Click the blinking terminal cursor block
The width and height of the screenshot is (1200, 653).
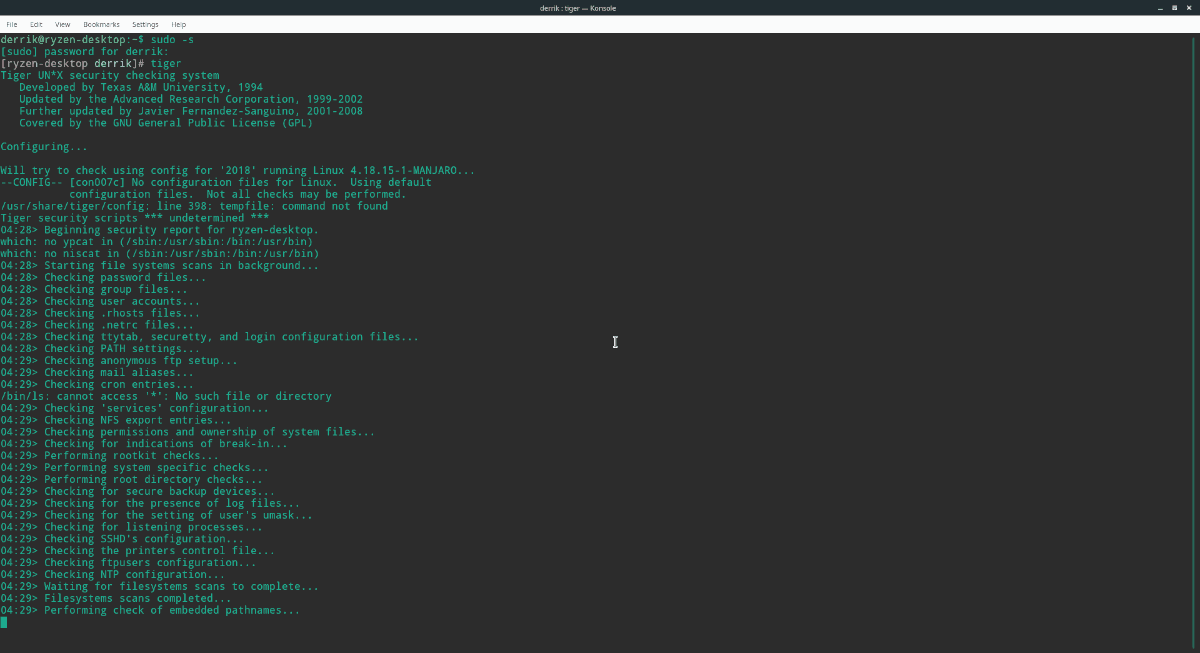(6, 621)
